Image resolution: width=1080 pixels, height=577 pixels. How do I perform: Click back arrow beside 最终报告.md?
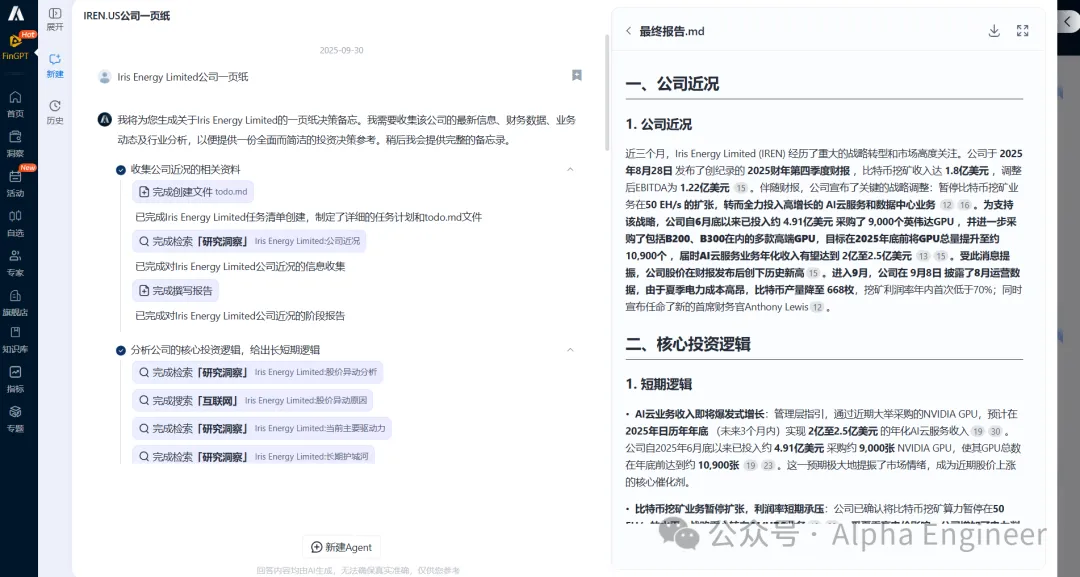tap(628, 31)
